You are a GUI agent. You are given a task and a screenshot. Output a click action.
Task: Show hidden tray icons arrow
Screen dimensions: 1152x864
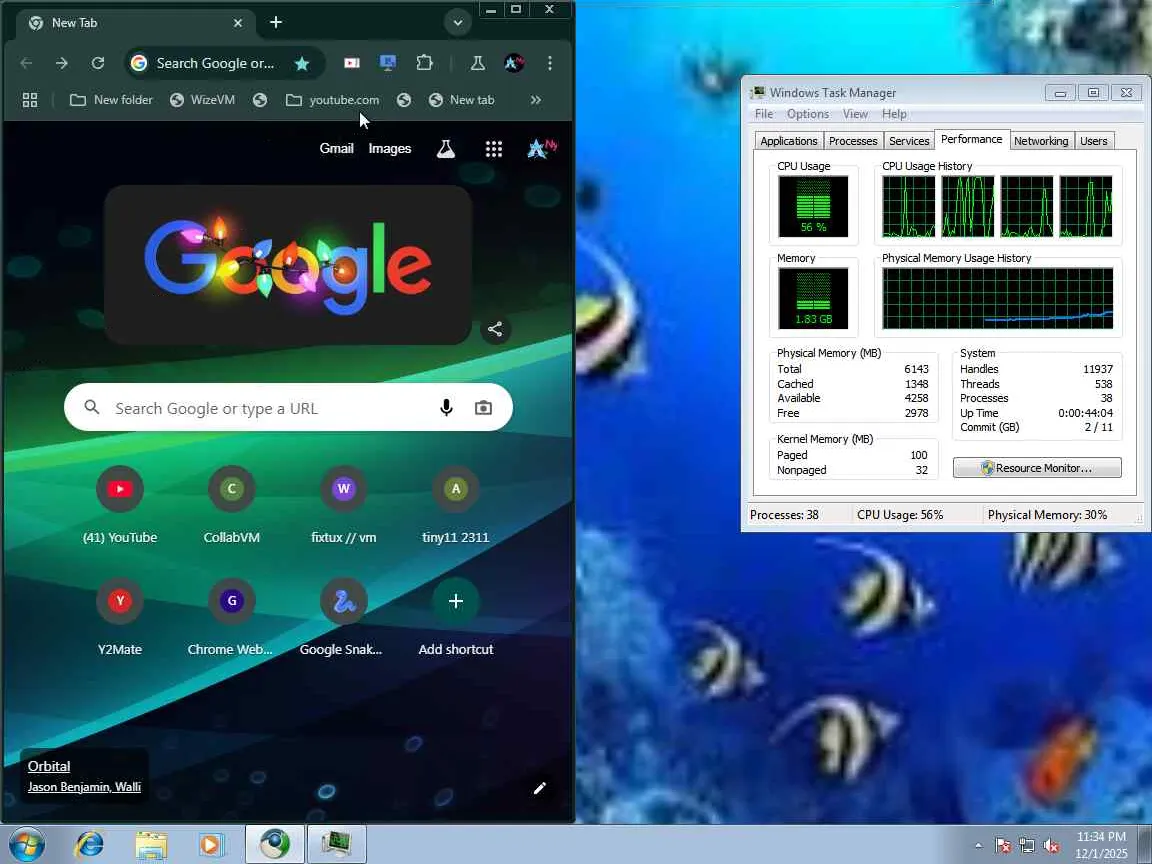978,846
